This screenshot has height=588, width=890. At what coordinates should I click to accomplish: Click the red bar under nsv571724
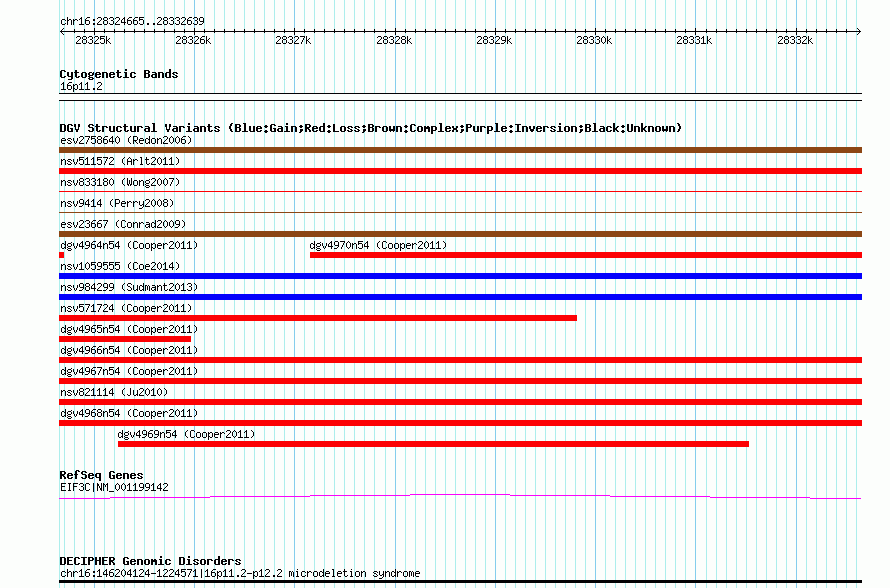(318, 318)
